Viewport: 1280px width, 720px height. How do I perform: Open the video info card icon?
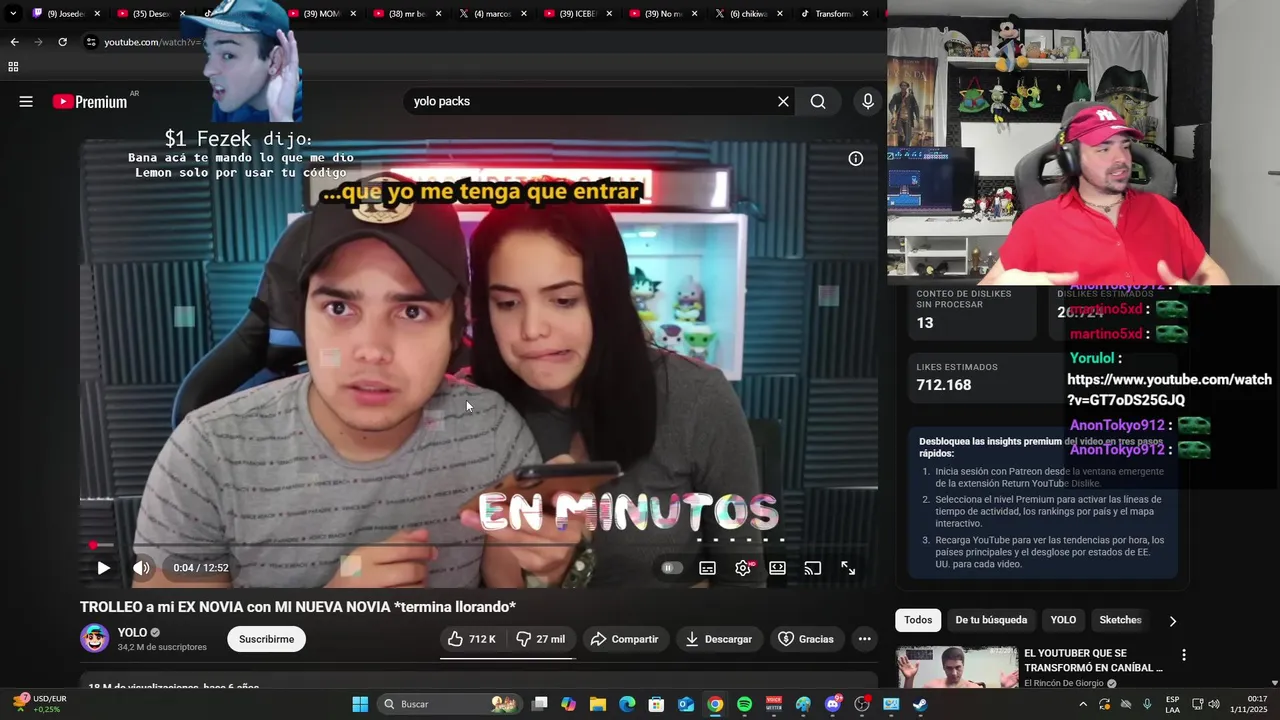pyautogui.click(x=855, y=158)
